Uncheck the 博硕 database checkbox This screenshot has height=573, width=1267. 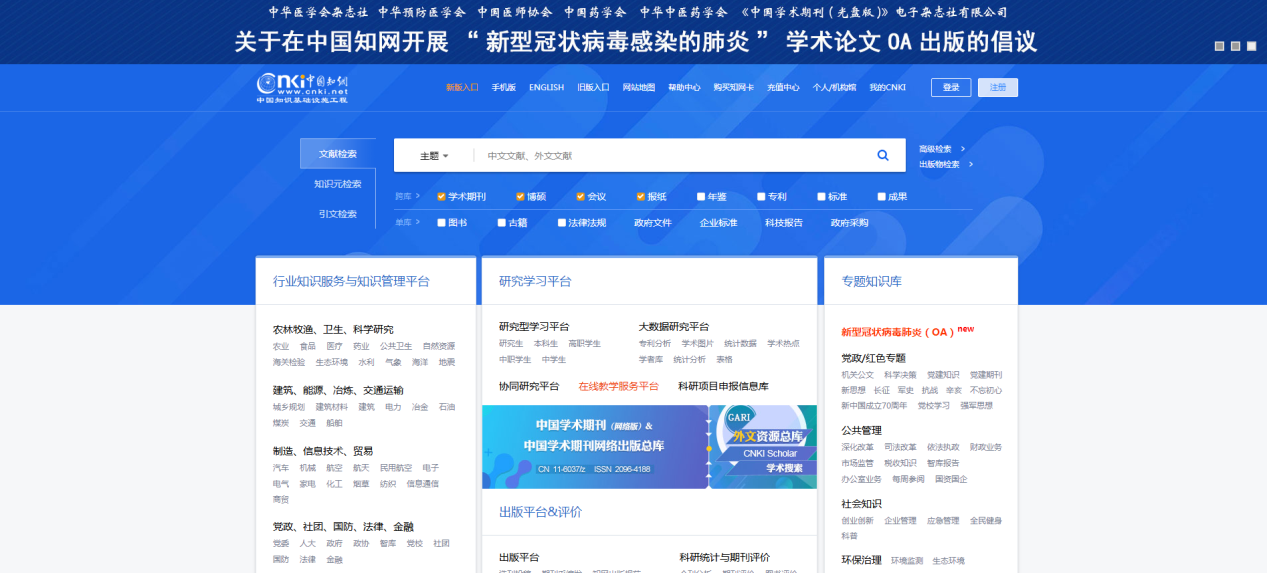(x=520, y=197)
